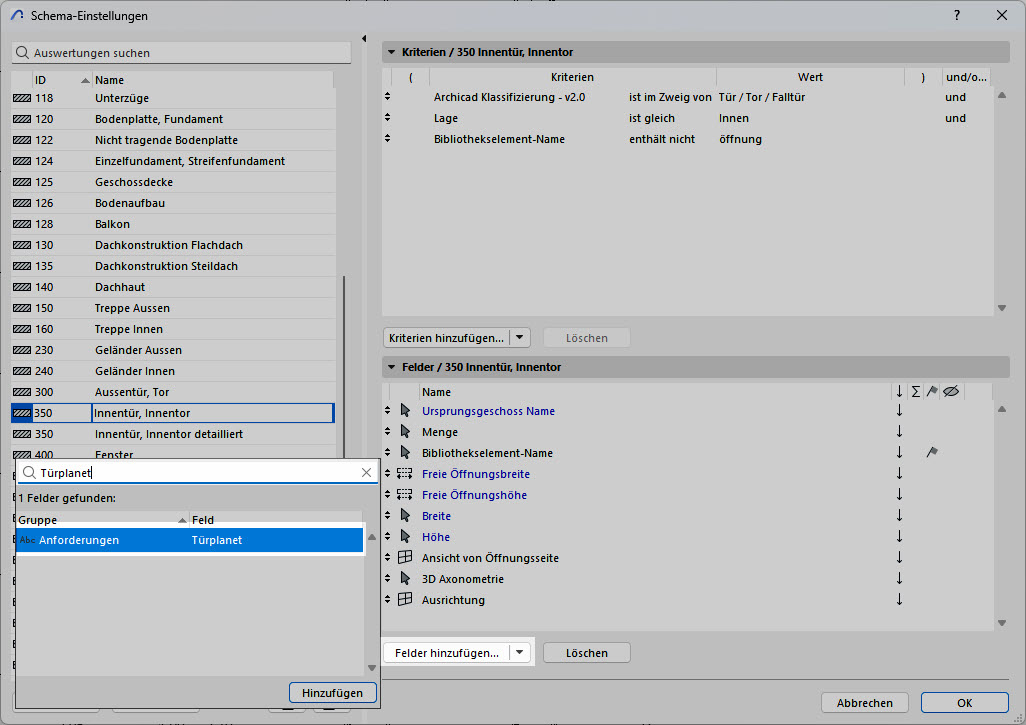
Task: Click the schema icon of Aussentür, Tor
Action: pos(21,392)
